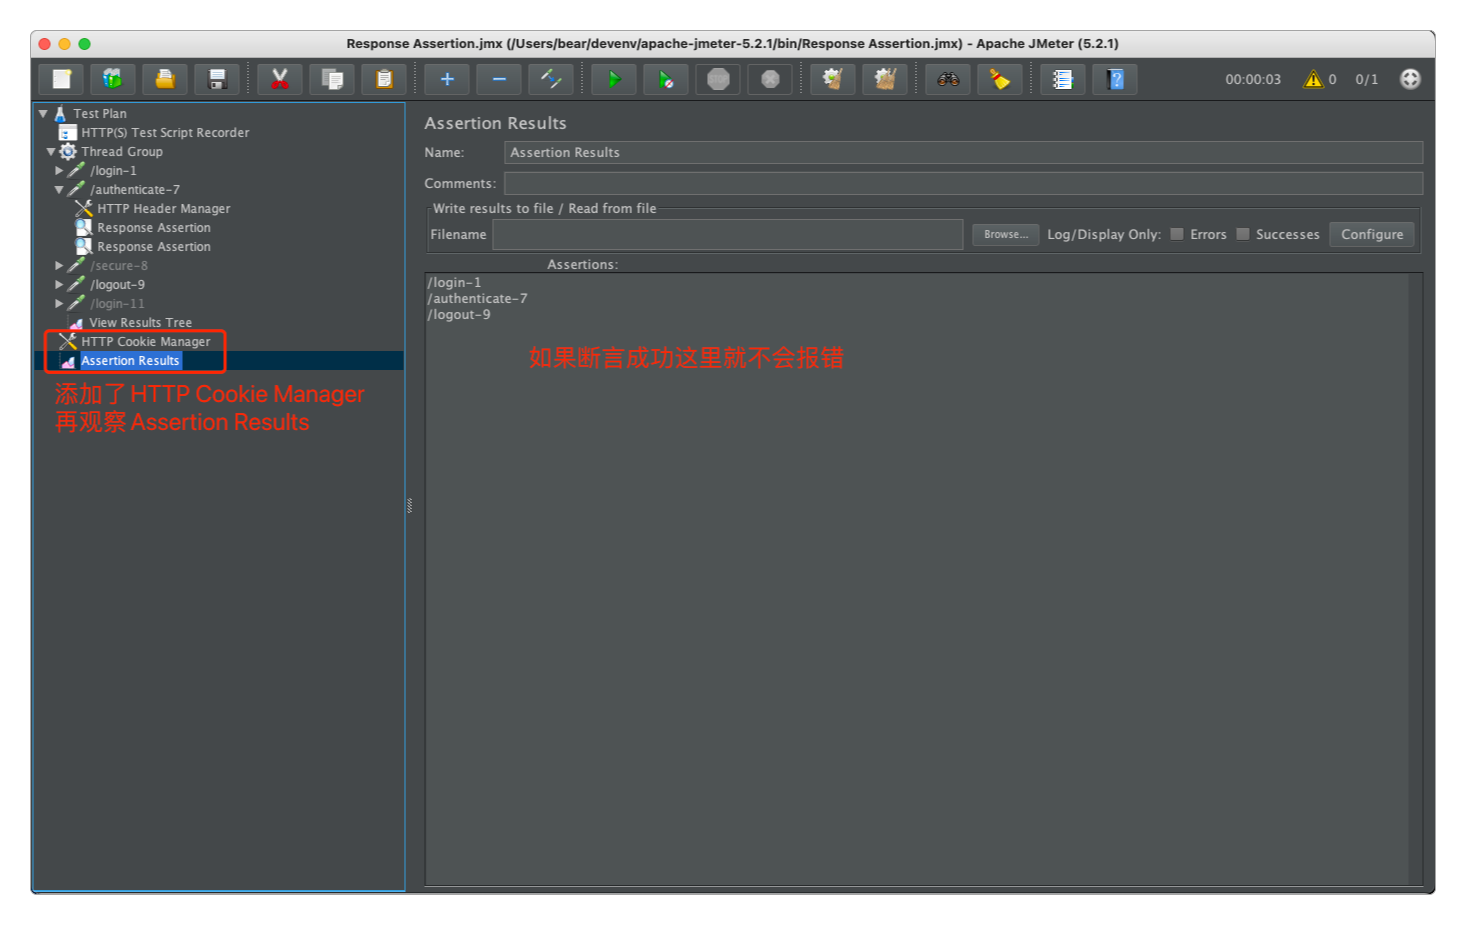The image size is (1466, 925).
Task: Select Test Plan label in tree
Action: pyautogui.click(x=100, y=114)
